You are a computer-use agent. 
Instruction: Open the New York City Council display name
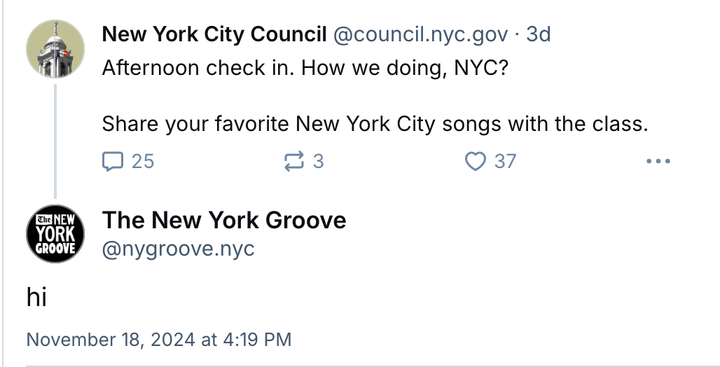click(x=214, y=34)
